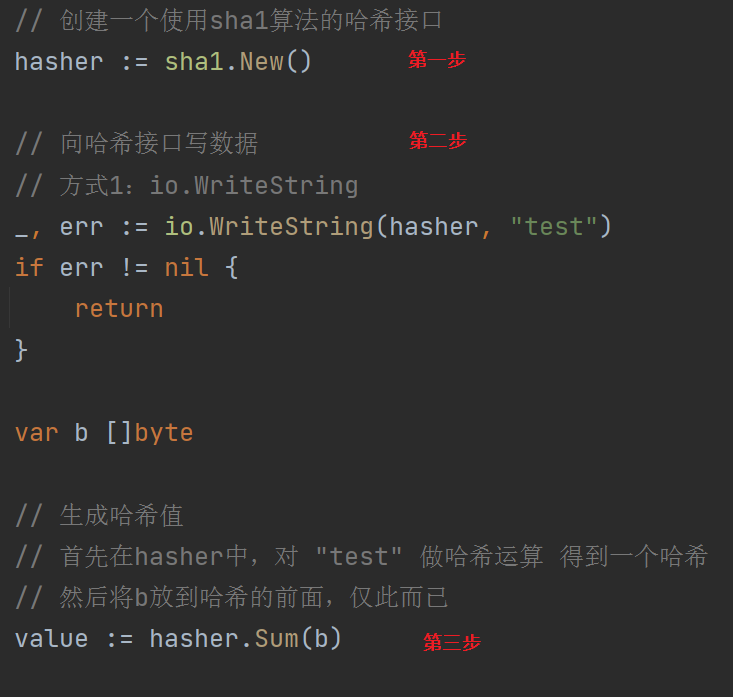Click the "test" string literal
Image resolution: width=733 pixels, height=697 pixels.
tap(553, 227)
